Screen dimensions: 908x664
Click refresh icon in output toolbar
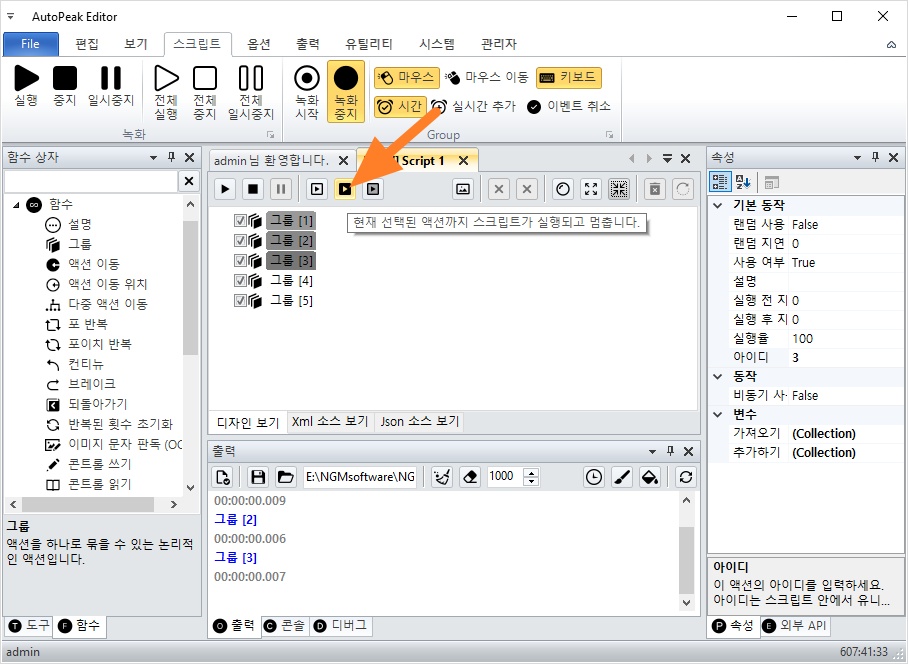click(x=686, y=477)
